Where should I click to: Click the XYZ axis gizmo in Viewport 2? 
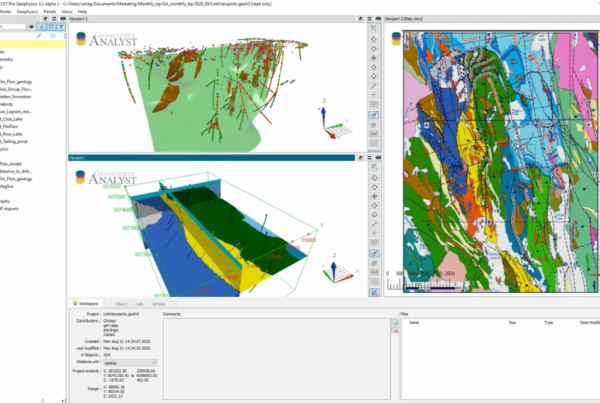tap(331, 125)
